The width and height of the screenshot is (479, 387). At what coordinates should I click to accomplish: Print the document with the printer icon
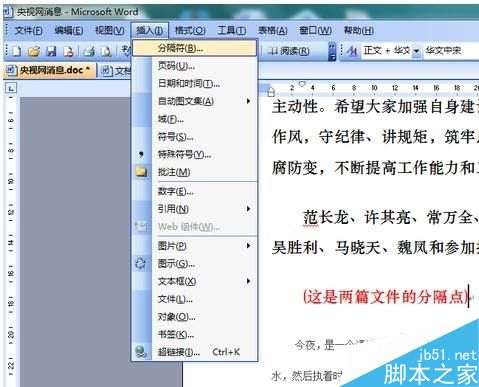(x=89, y=51)
